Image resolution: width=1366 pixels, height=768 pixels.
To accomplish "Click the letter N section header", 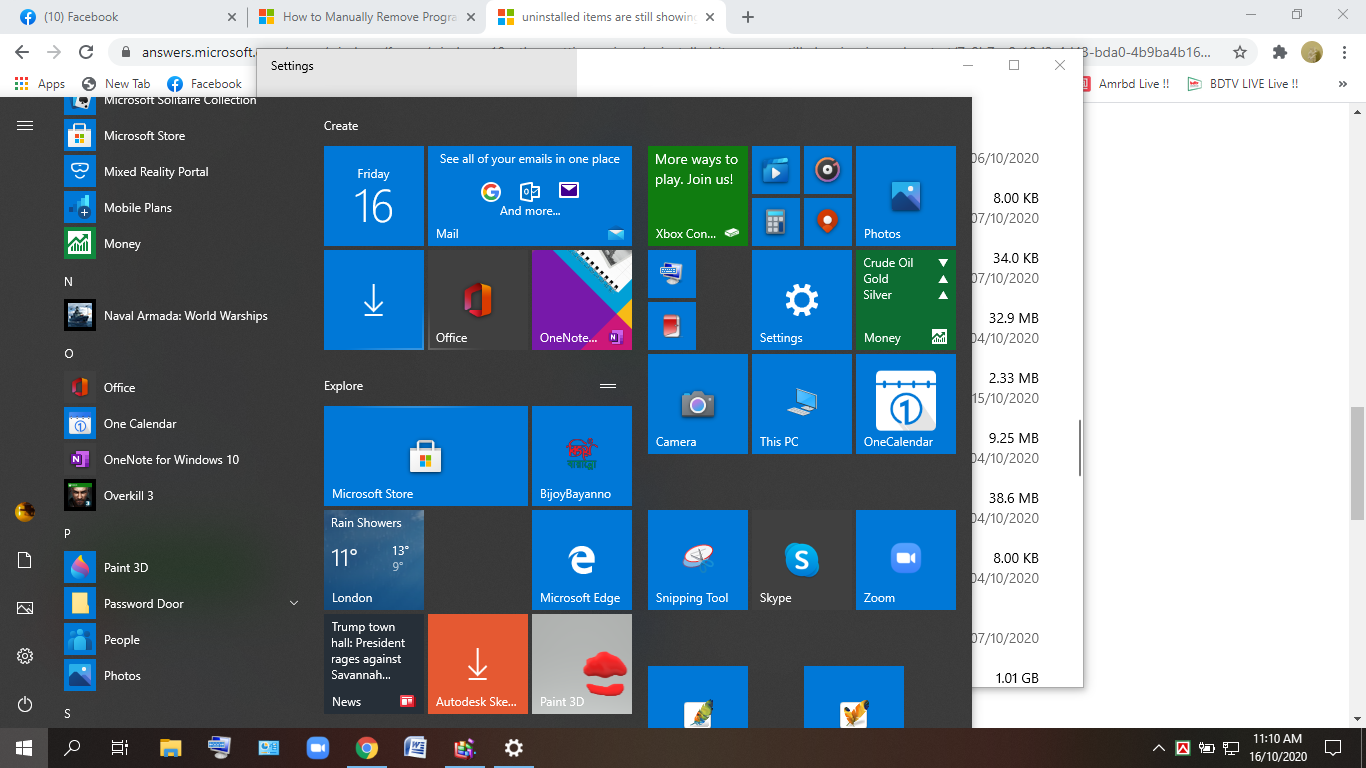I will pos(69,281).
